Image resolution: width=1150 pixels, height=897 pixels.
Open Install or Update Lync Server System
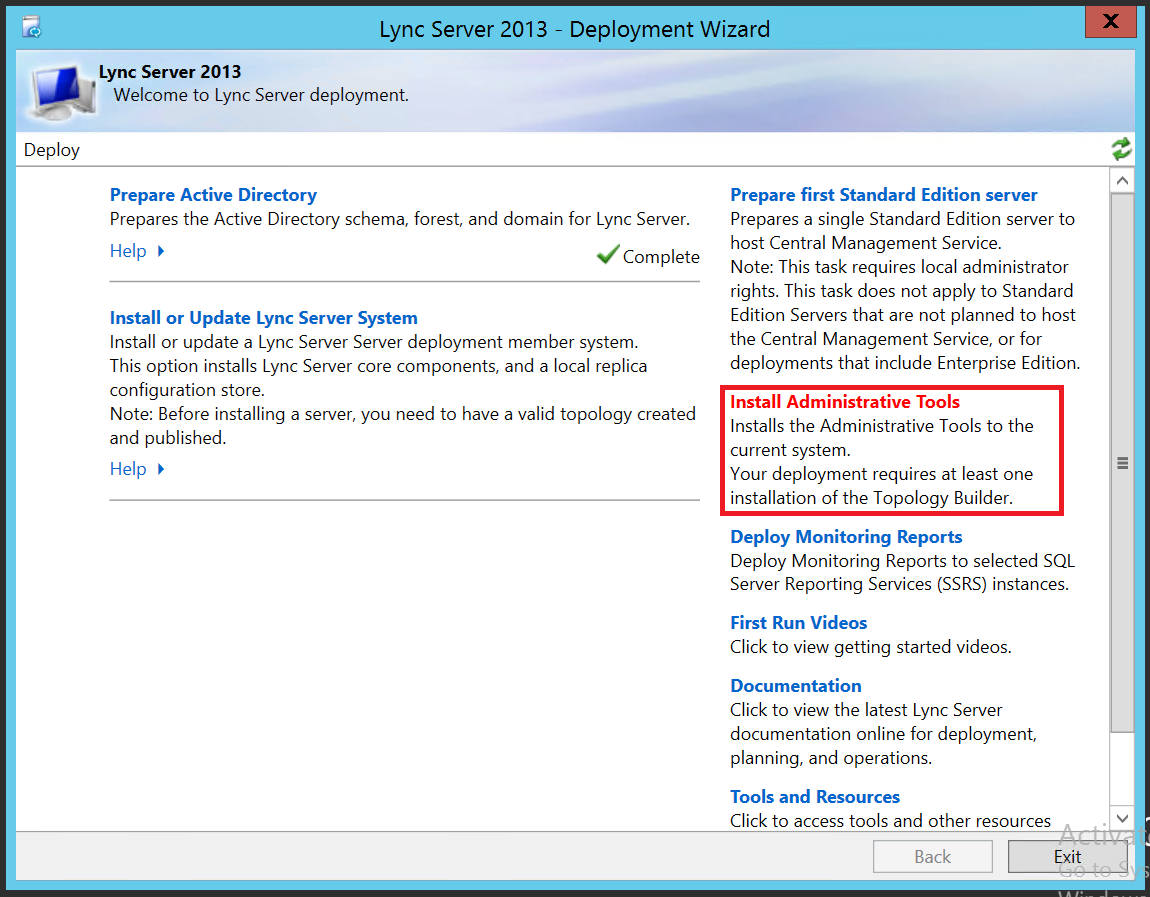tap(263, 318)
